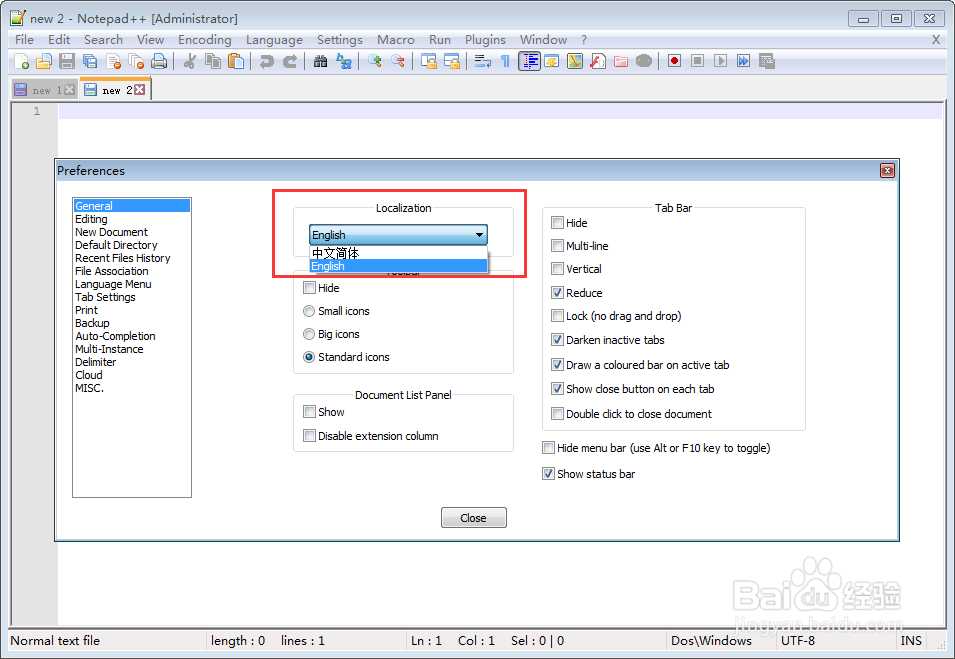The height and width of the screenshot is (659, 955).
Task: Click the Save toolbar icon
Action: coord(67,61)
